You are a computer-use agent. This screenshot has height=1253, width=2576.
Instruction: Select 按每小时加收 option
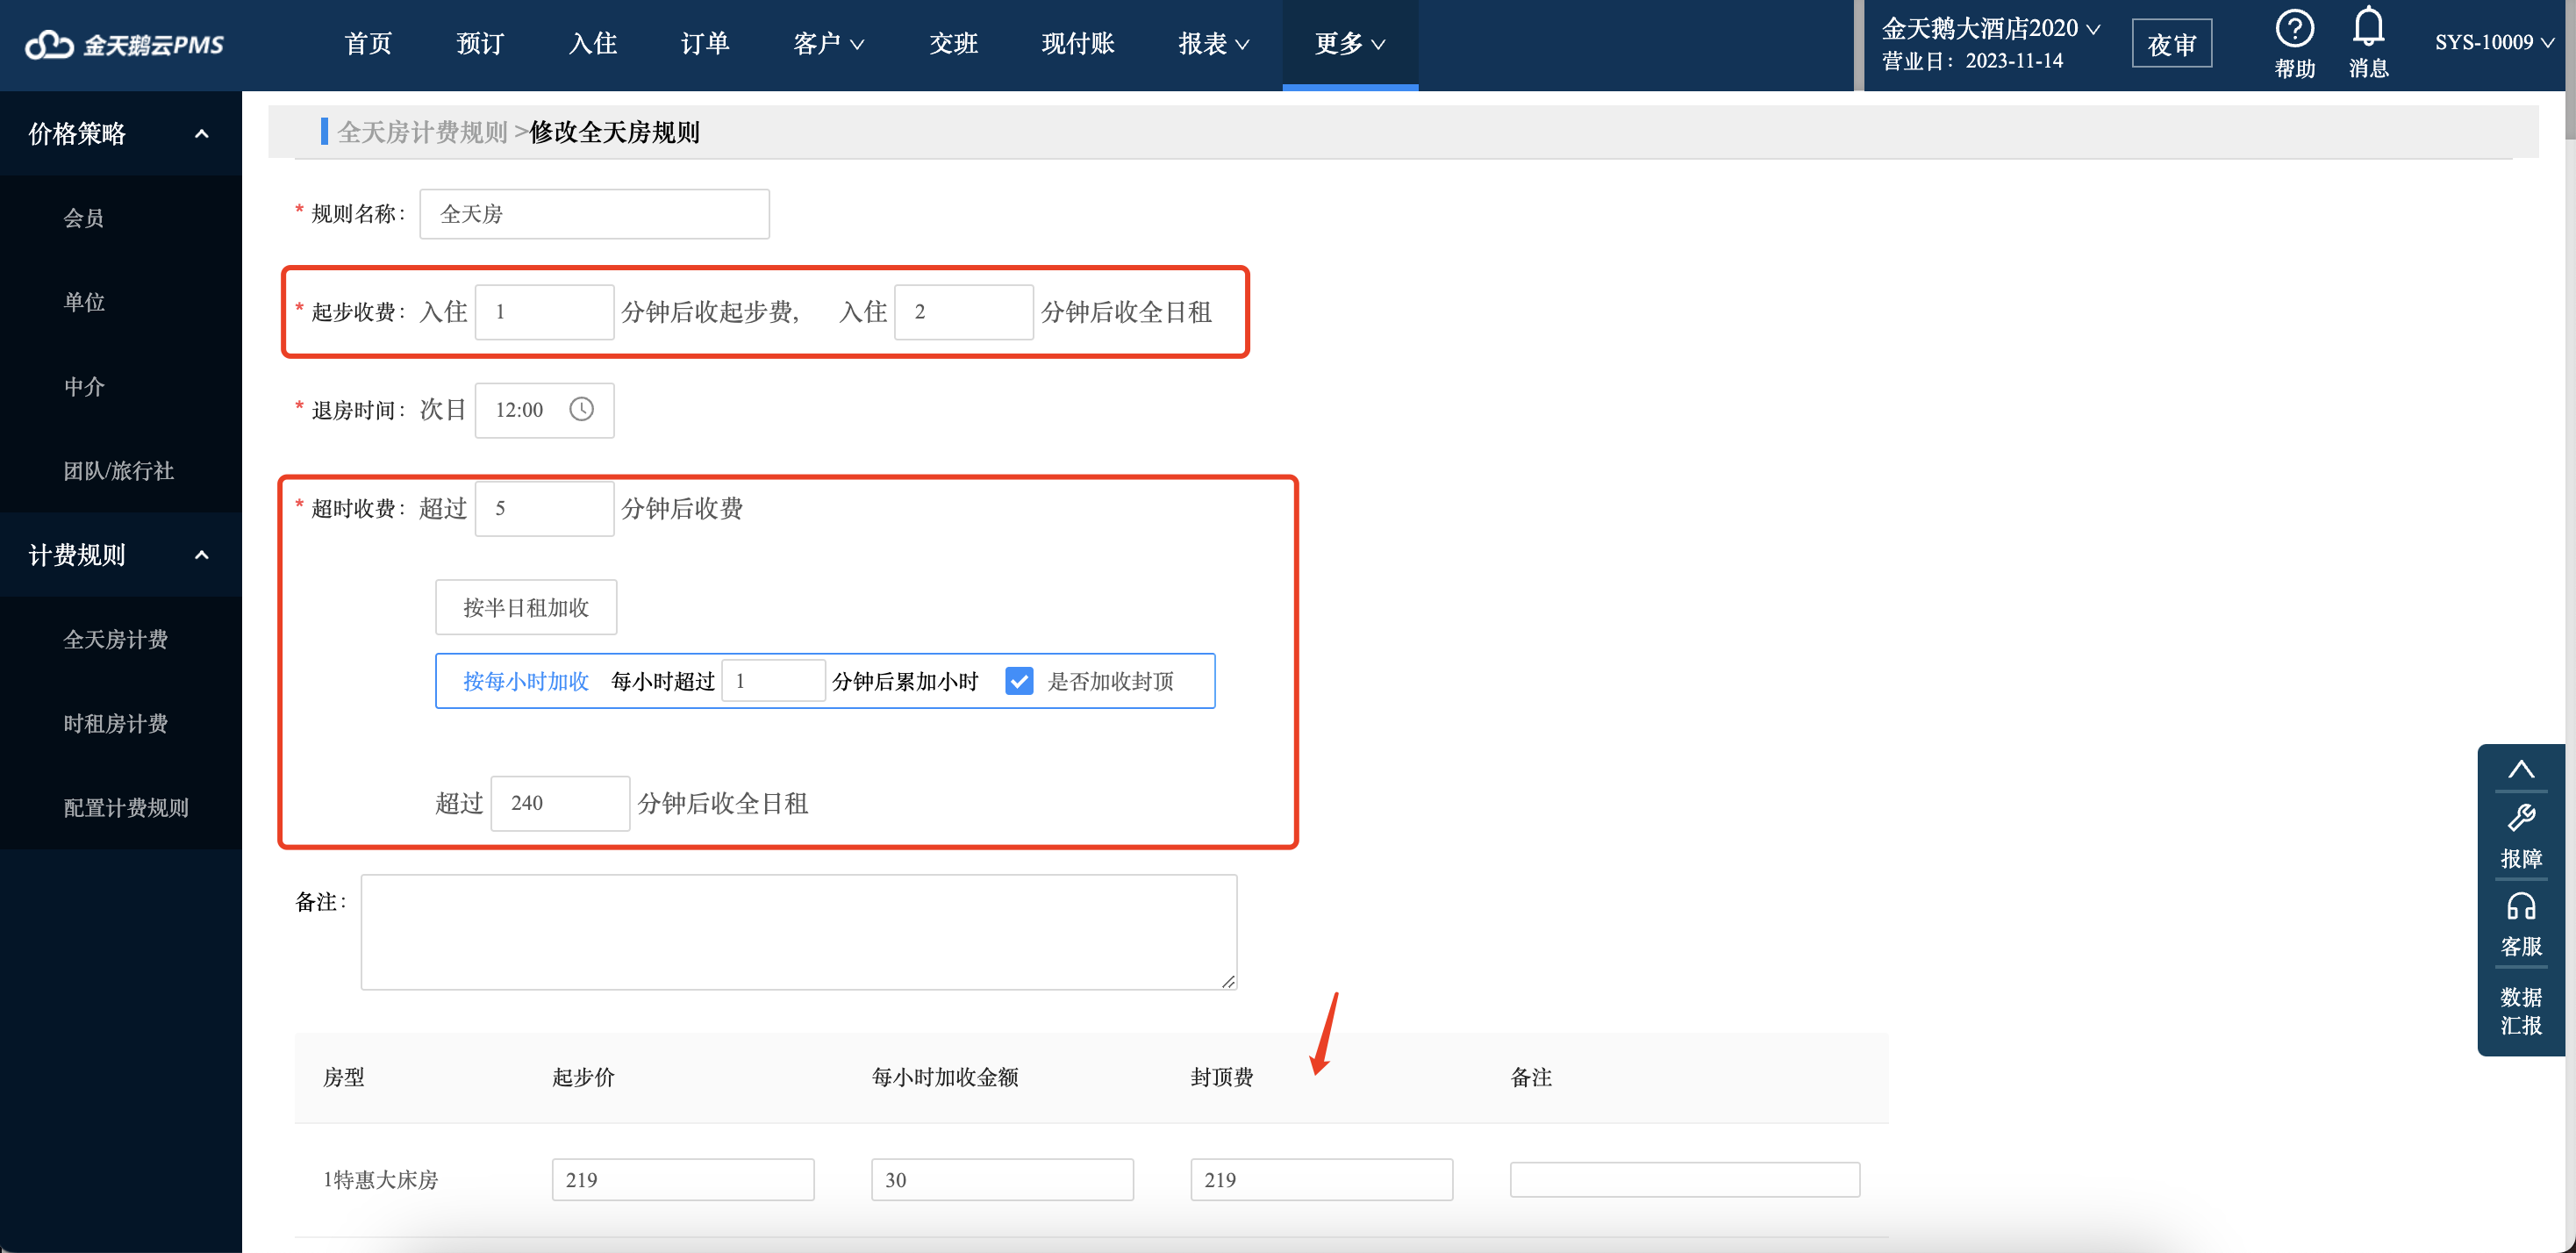point(525,681)
